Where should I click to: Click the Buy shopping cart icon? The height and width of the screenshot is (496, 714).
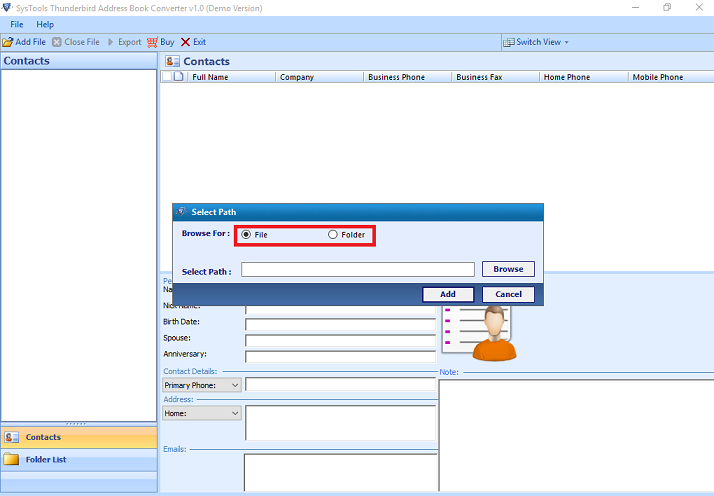tap(153, 42)
